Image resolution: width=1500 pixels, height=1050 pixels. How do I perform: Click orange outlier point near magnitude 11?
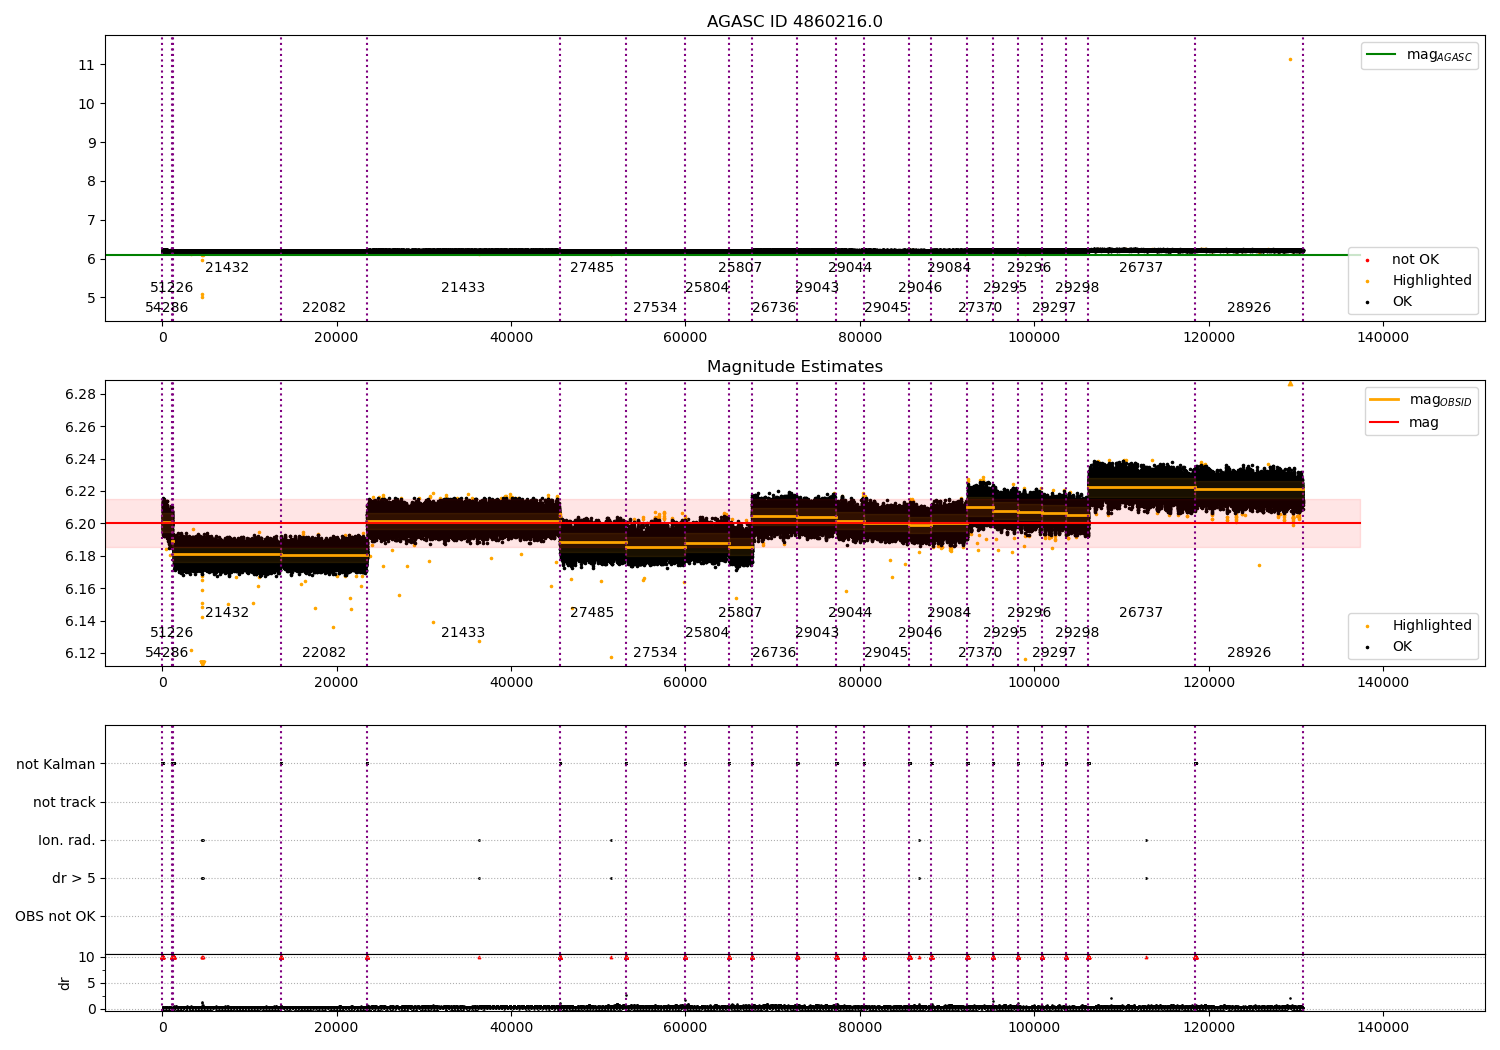1290,59
